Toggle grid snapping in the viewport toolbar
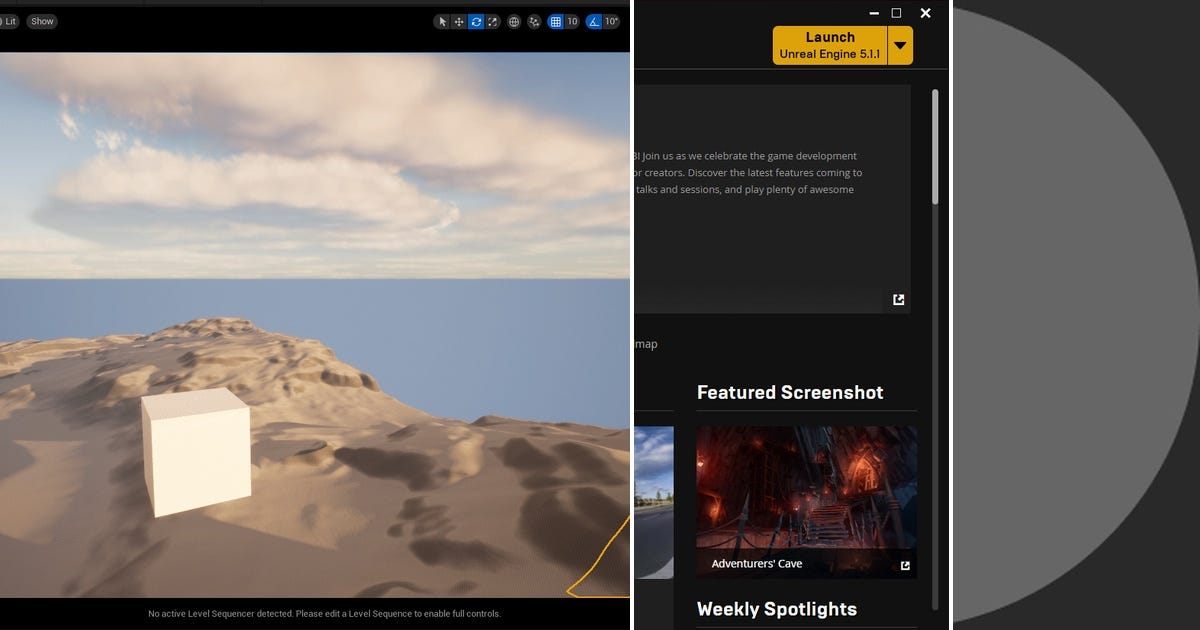 (556, 21)
